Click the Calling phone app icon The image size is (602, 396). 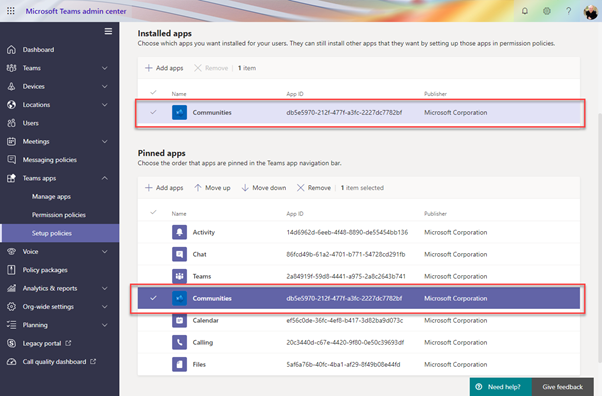coord(179,342)
